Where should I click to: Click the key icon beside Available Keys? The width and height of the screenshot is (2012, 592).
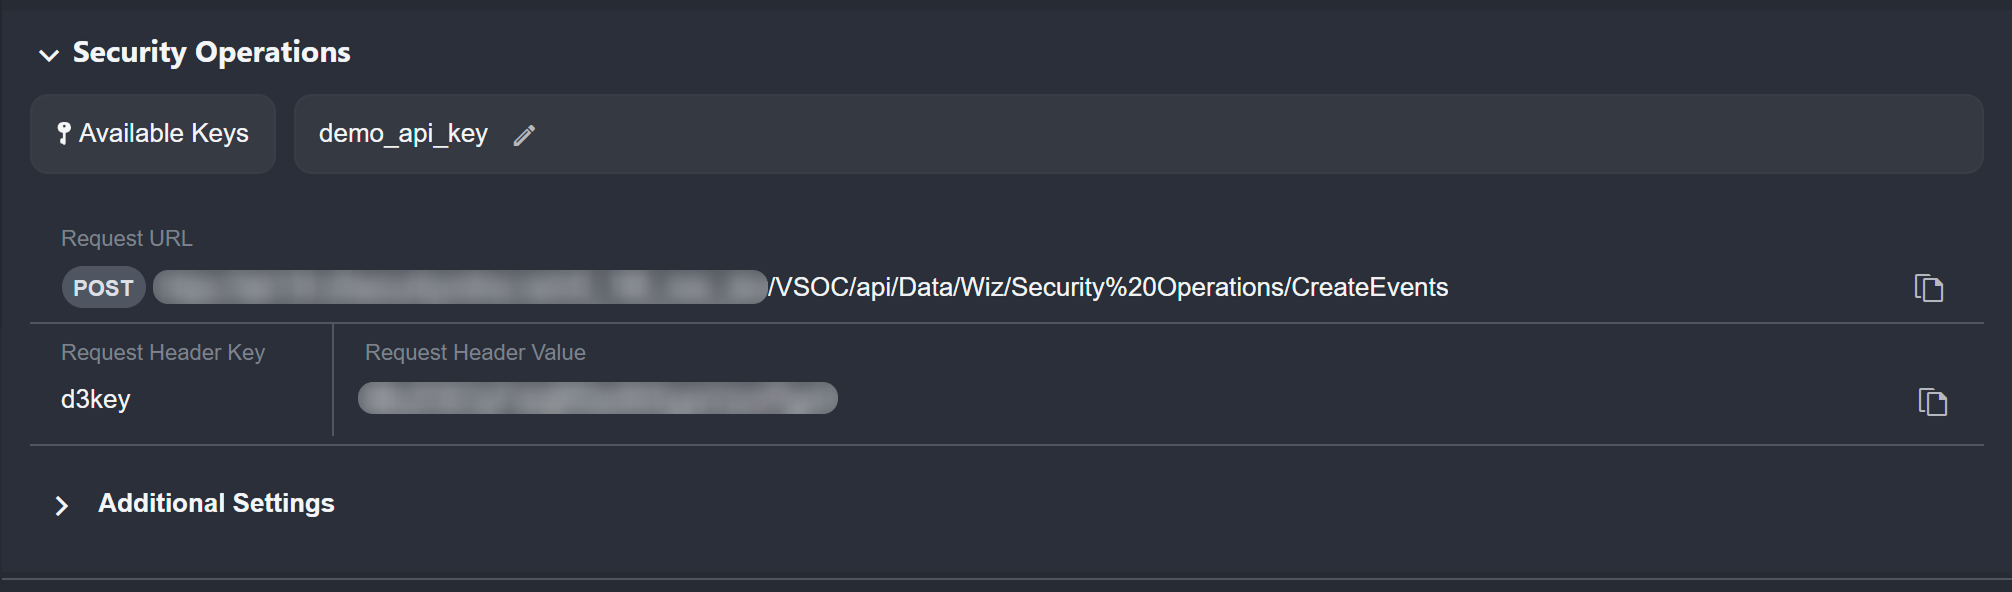[64, 133]
